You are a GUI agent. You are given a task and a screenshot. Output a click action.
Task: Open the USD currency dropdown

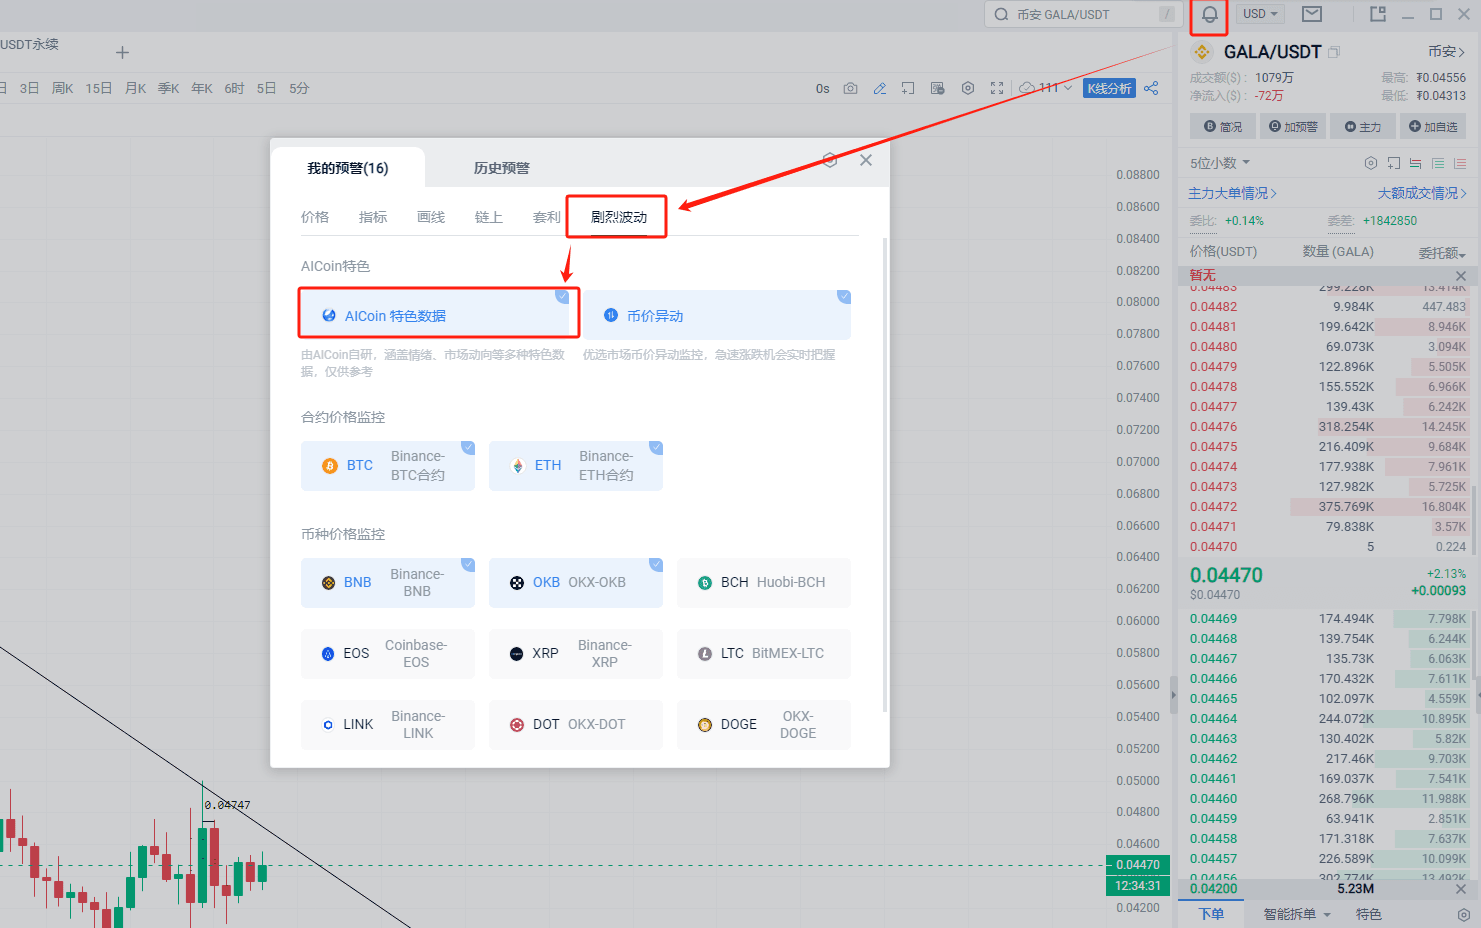1260,14
